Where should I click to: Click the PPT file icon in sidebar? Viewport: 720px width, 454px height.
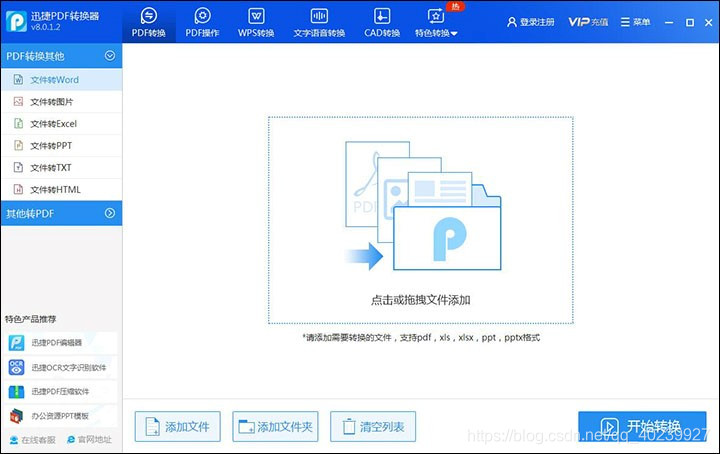coord(18,146)
